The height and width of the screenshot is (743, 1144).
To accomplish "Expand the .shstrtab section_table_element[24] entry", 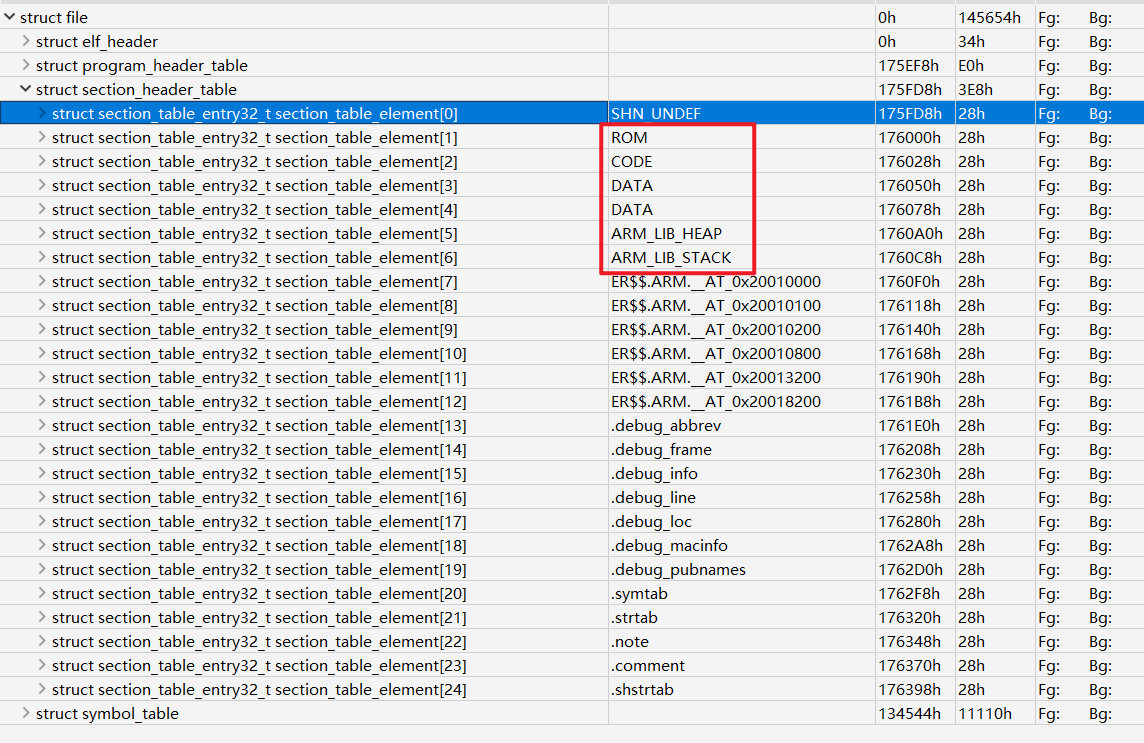I will (x=42, y=689).
